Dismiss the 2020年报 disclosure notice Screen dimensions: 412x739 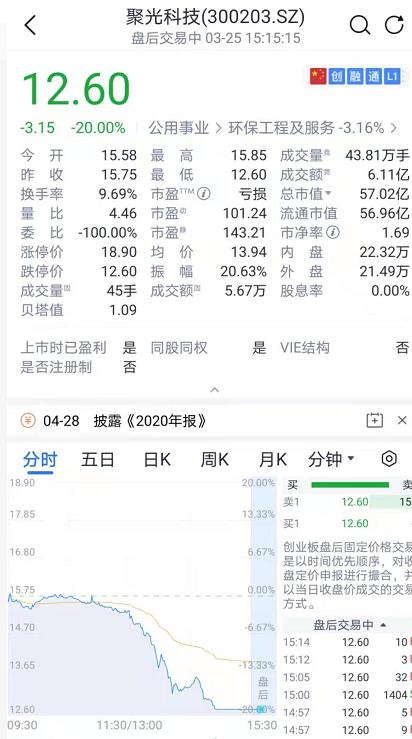pyautogui.click(x=402, y=420)
